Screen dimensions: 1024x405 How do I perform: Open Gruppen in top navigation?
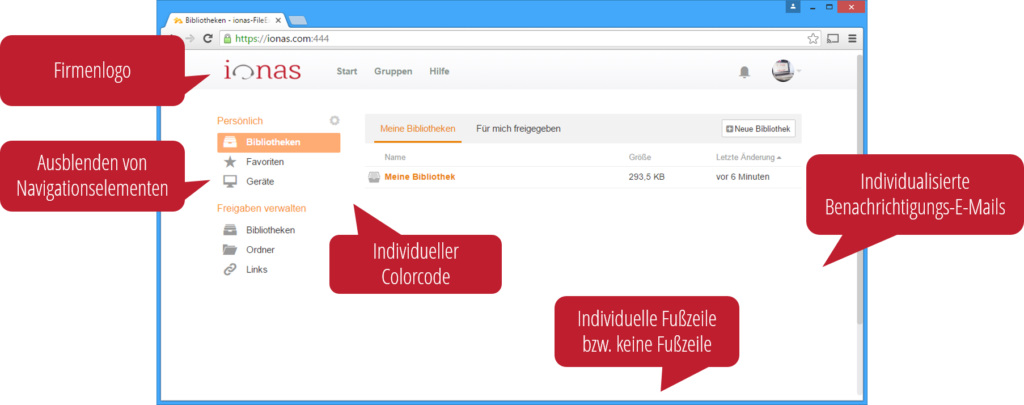tap(393, 71)
